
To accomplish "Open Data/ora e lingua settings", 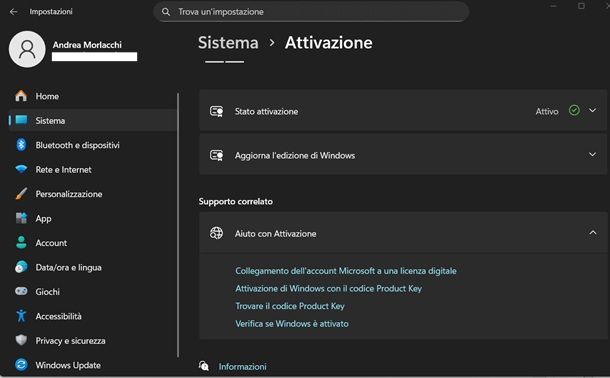I will pos(93,267).
